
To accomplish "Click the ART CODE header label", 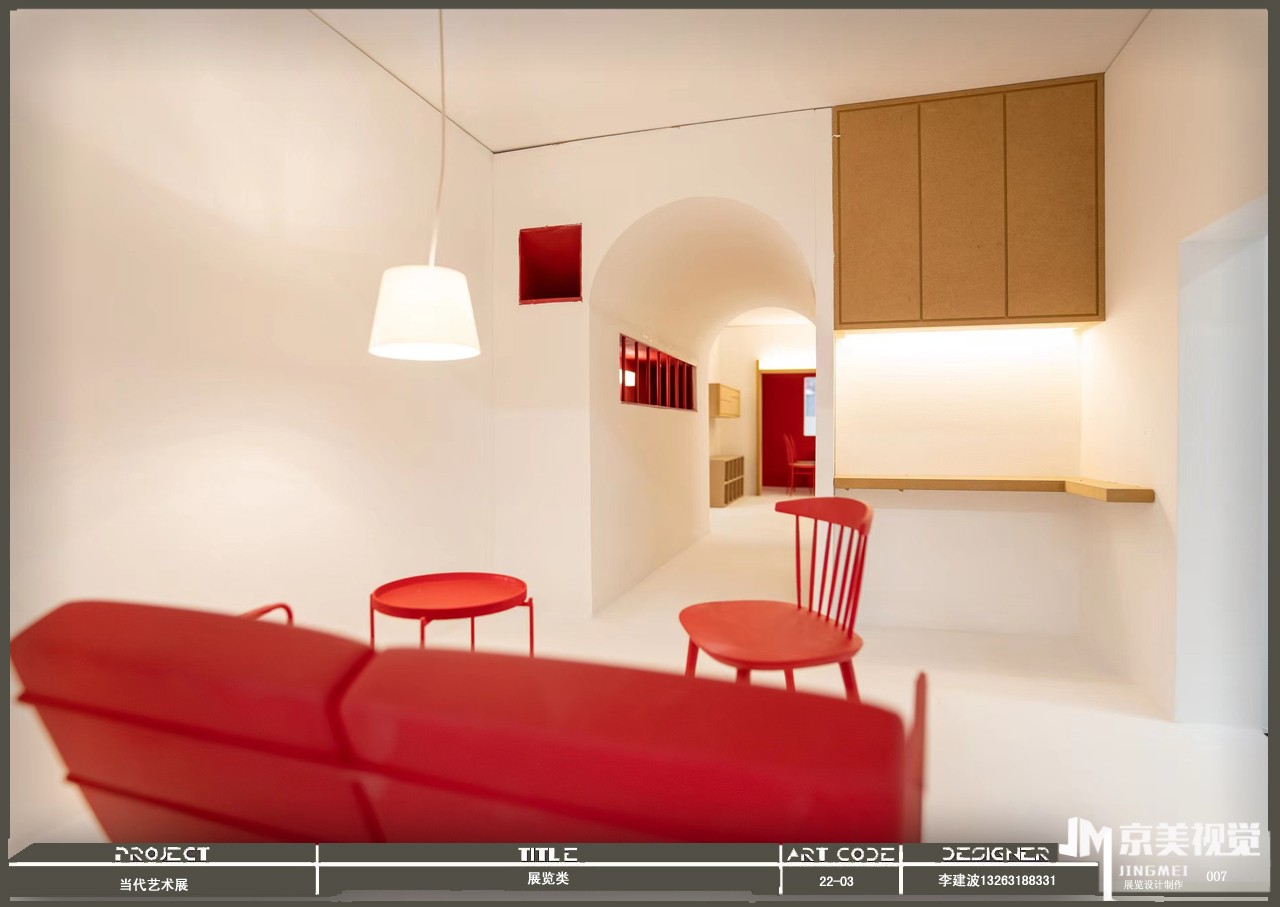I will click(841, 854).
